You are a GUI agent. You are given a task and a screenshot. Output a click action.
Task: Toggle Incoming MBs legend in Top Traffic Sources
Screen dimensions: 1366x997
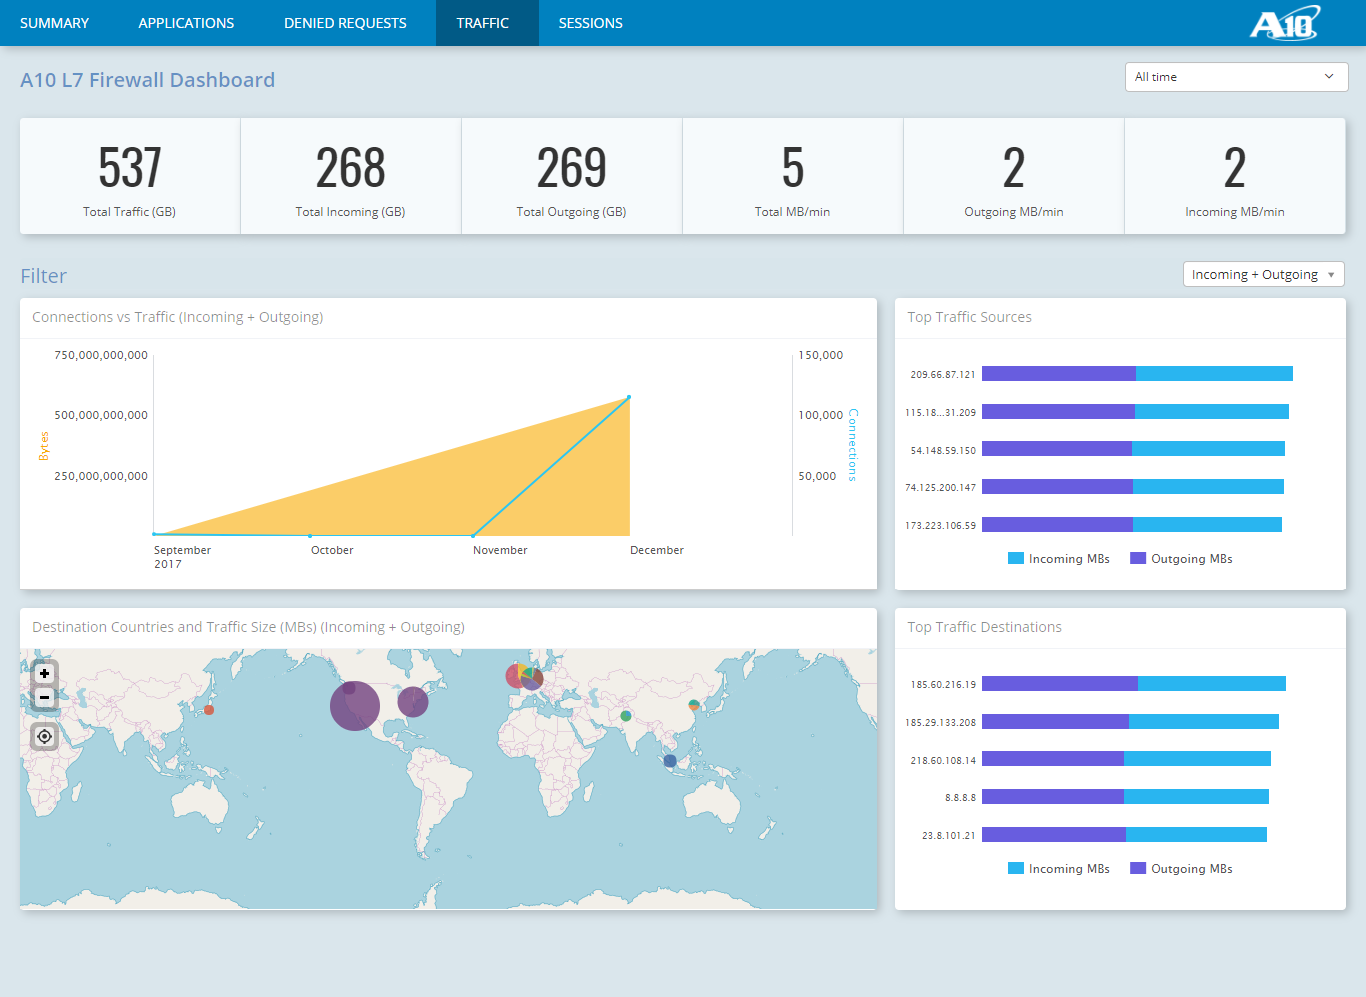tap(1059, 559)
